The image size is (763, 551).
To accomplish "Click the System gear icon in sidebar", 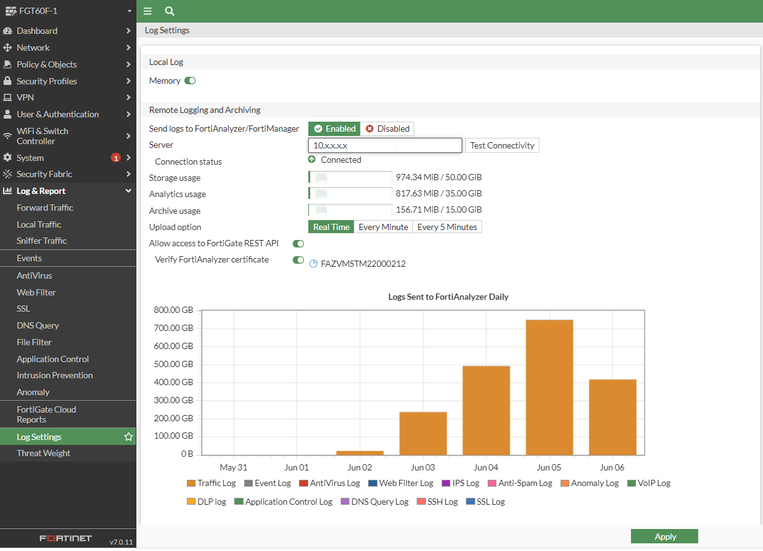I will click(x=8, y=158).
